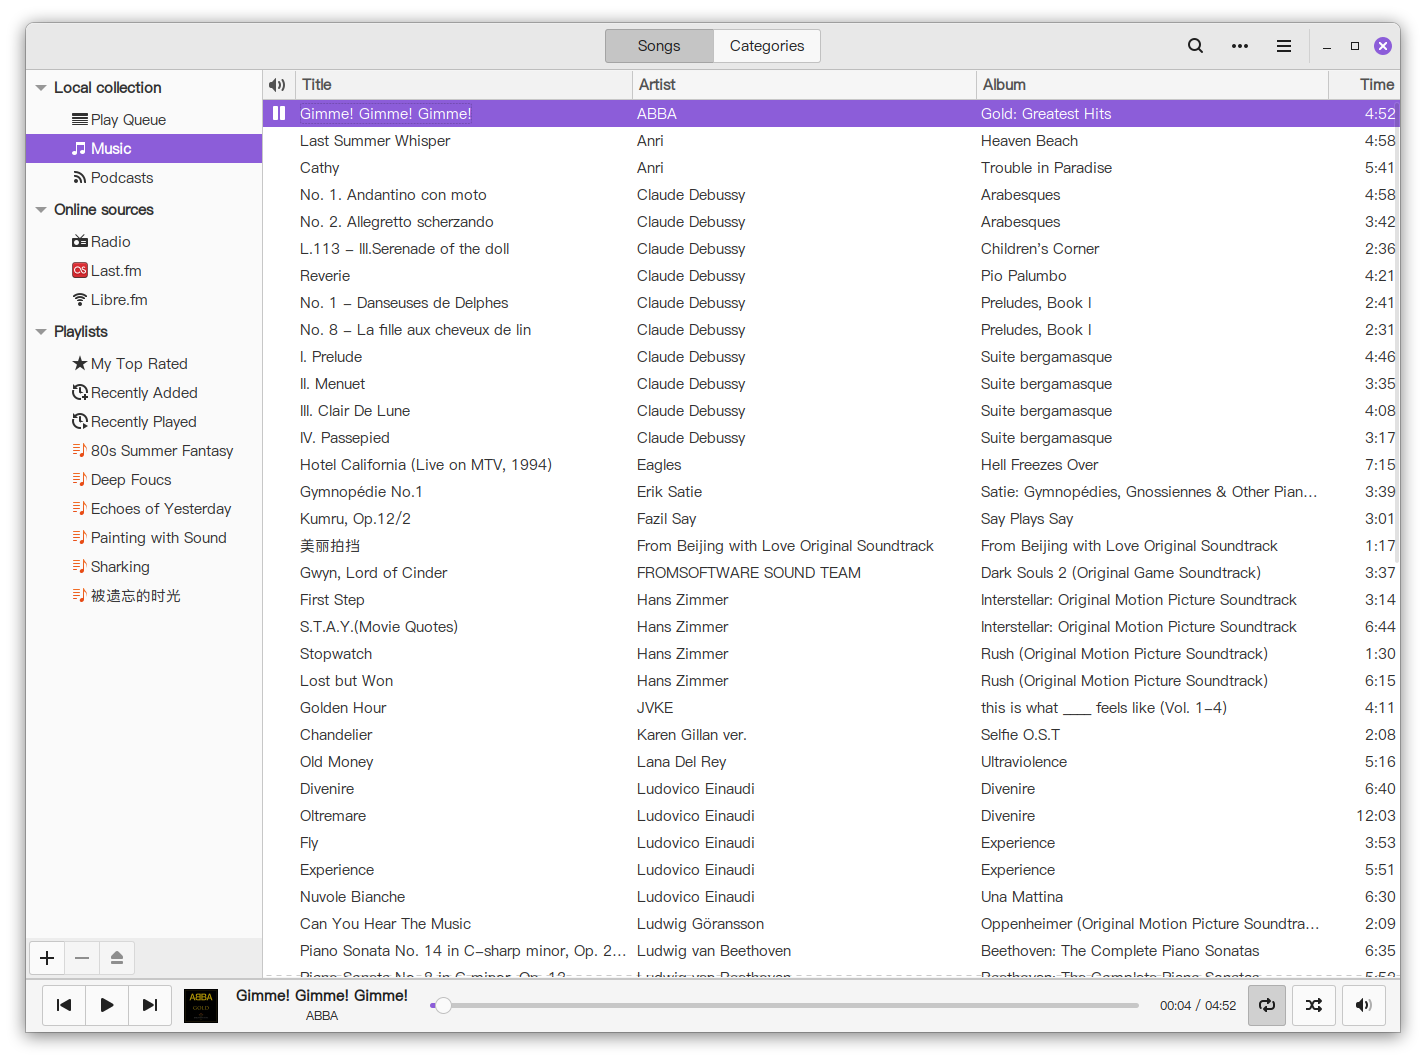1426x1061 pixels.
Task: Skip to the previous track
Action: [64, 1005]
